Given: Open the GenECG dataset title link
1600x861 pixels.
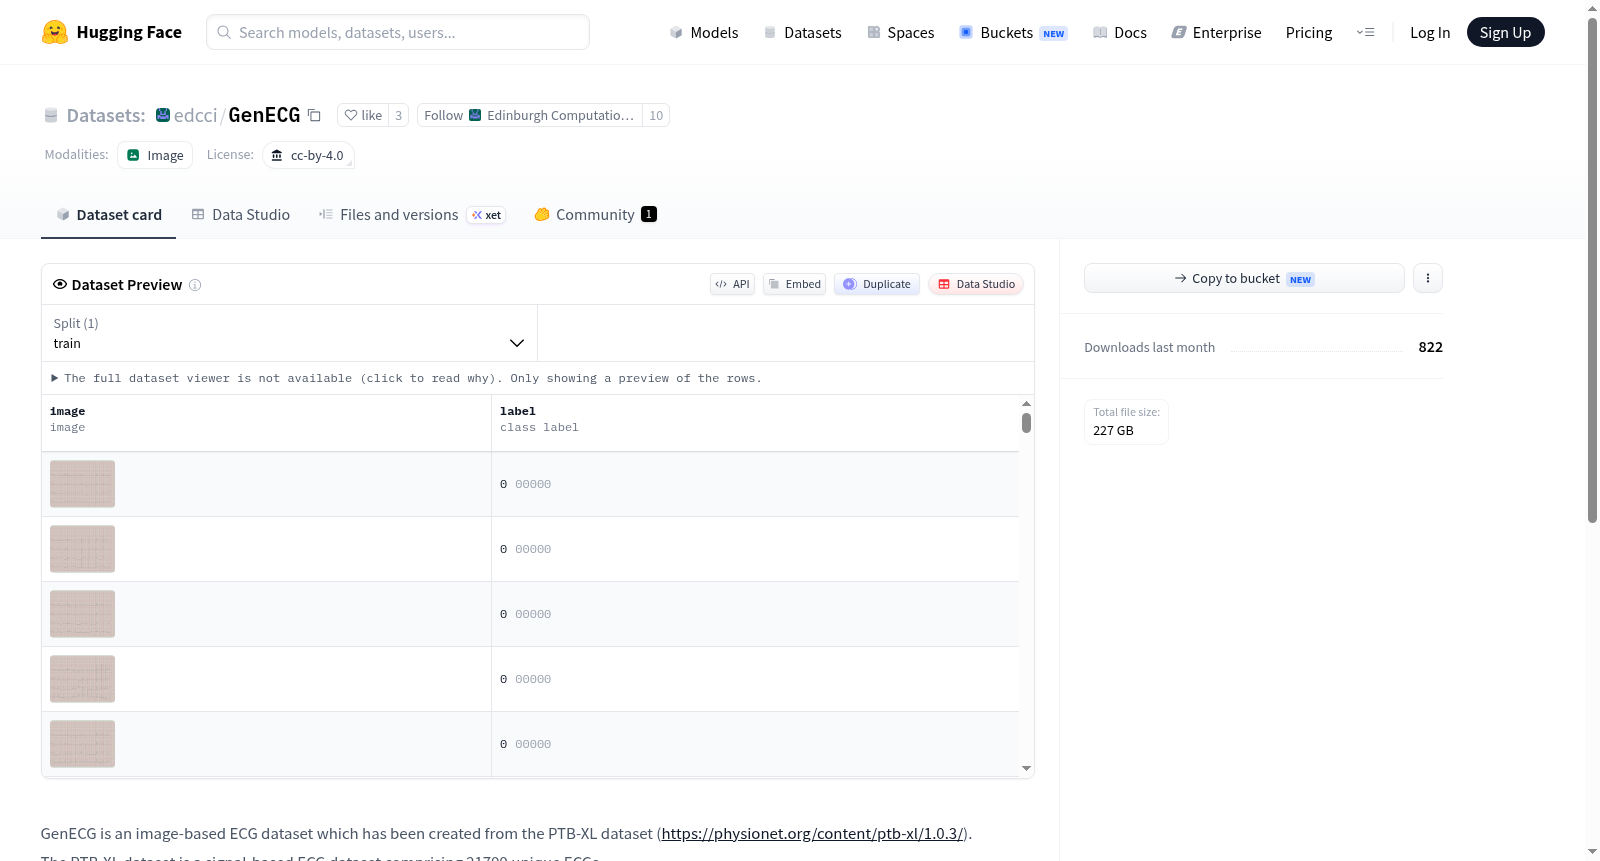Looking at the screenshot, I should (x=264, y=115).
